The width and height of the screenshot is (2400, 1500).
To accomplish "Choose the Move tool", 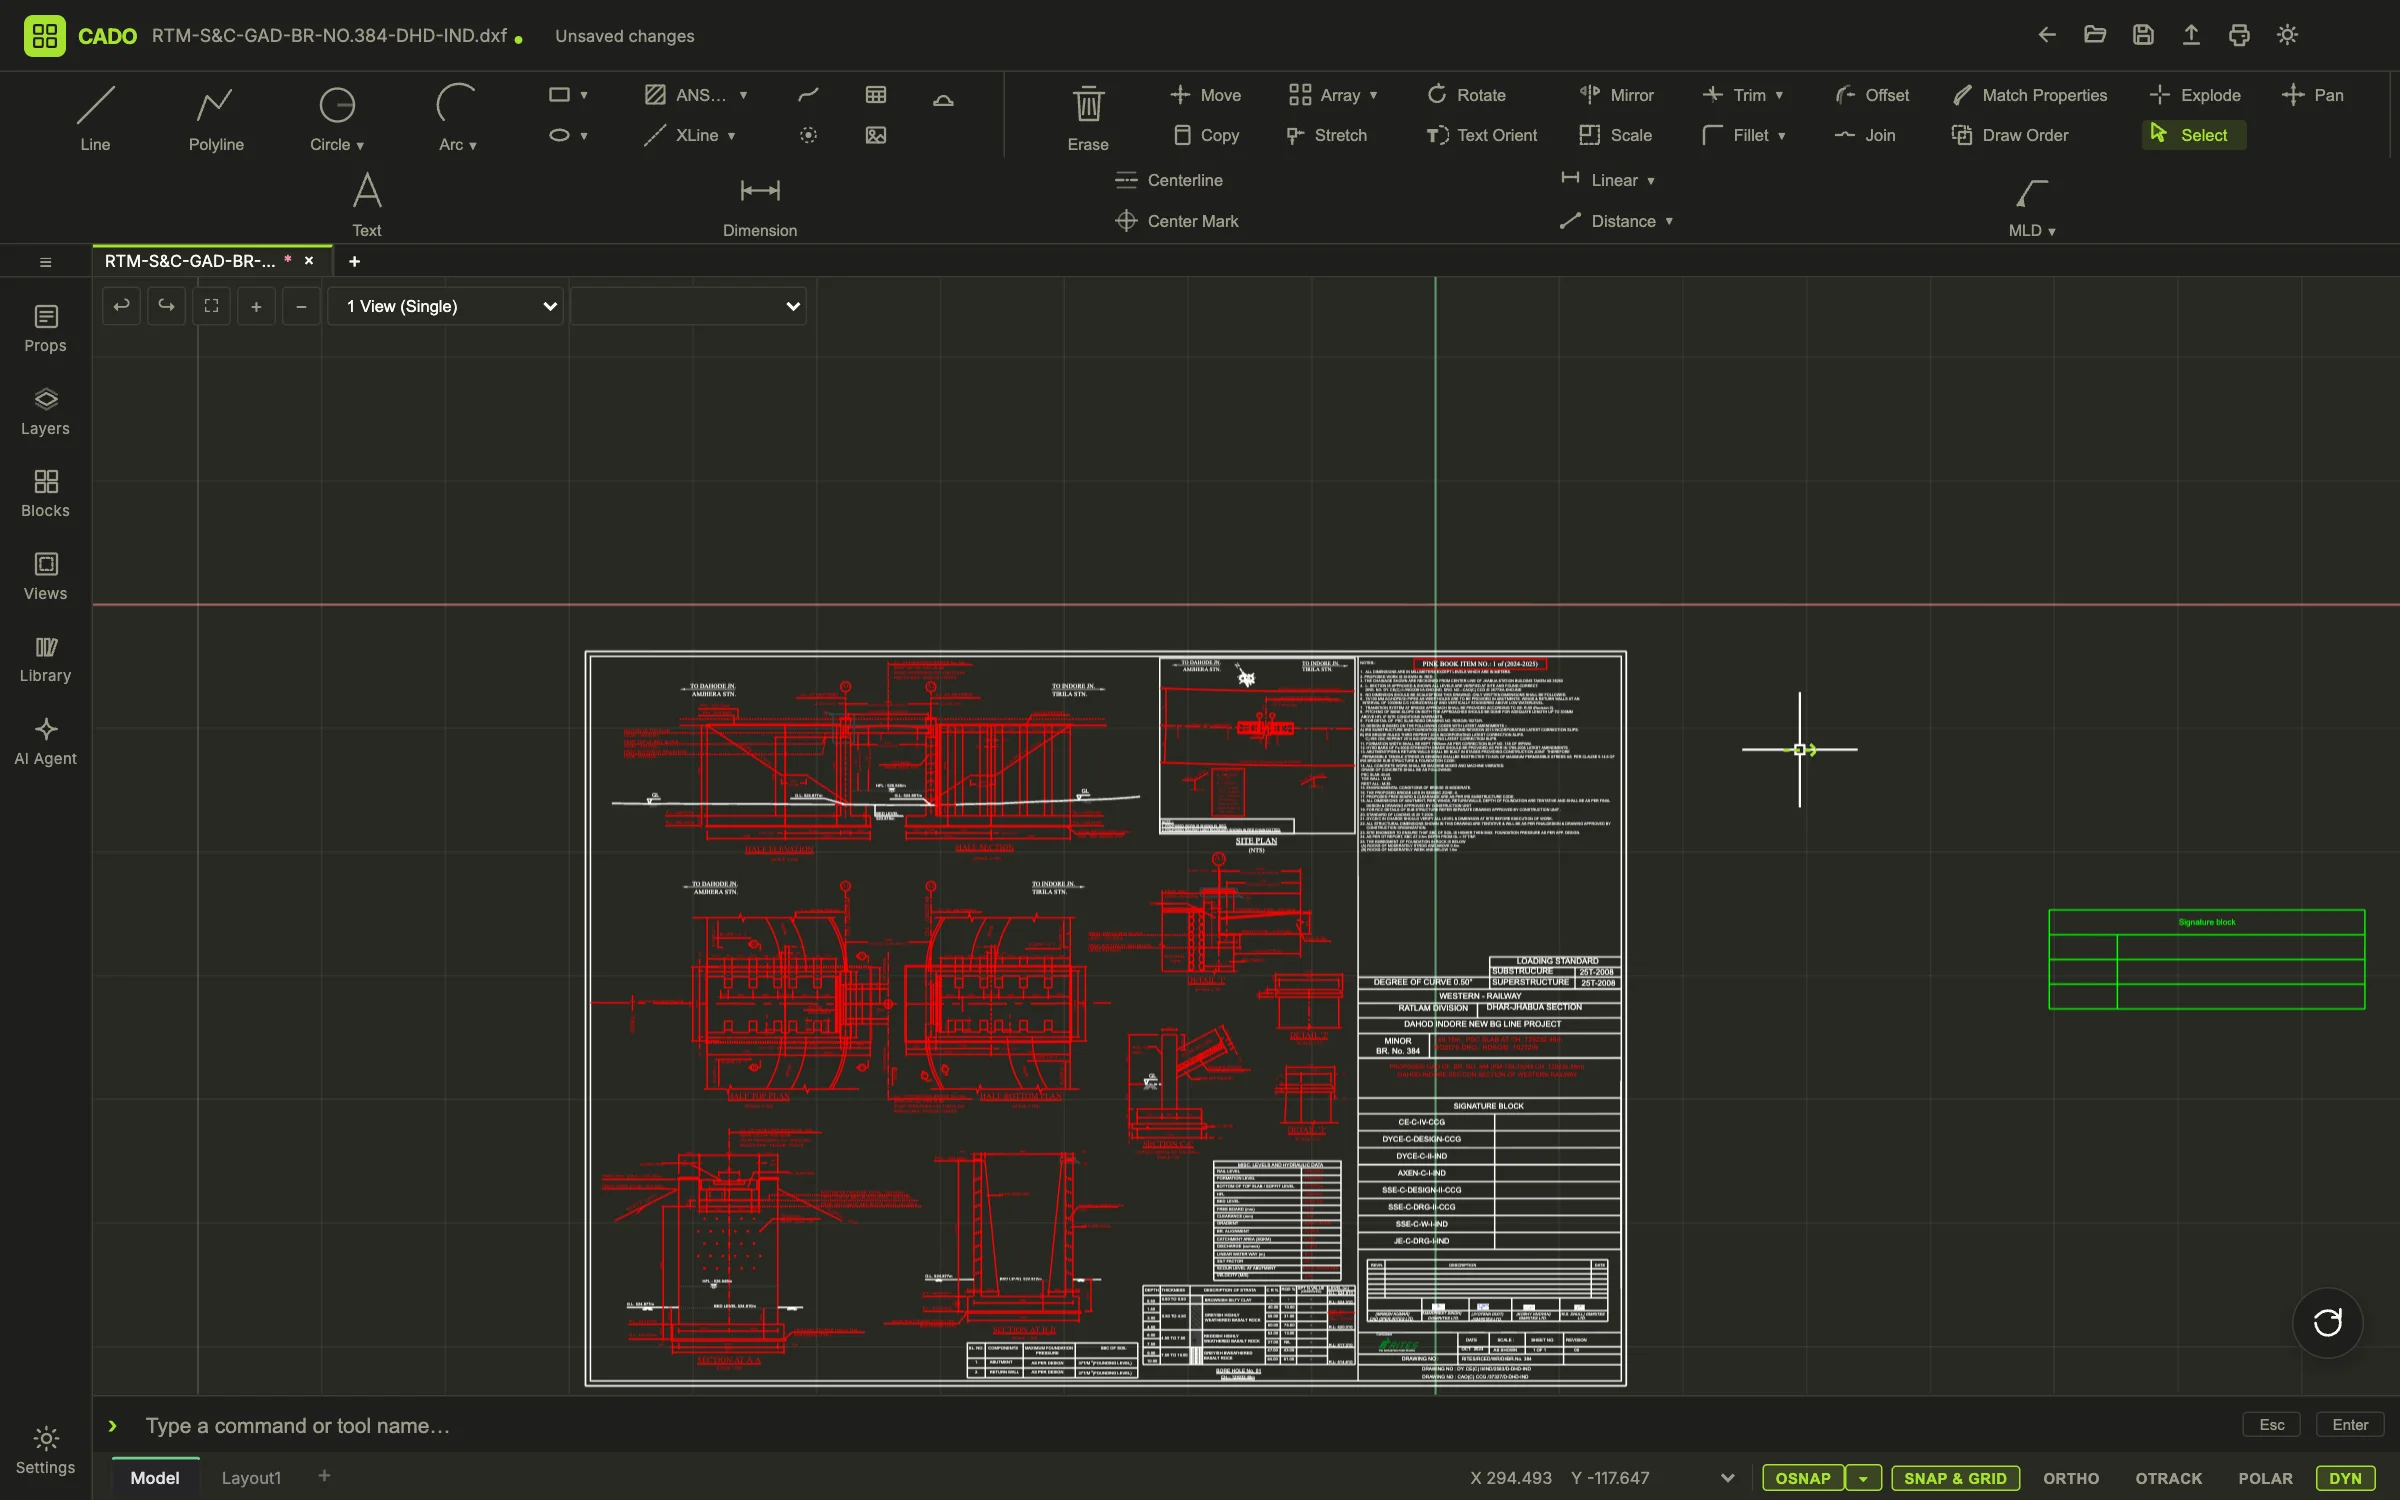I will 1205,95.
